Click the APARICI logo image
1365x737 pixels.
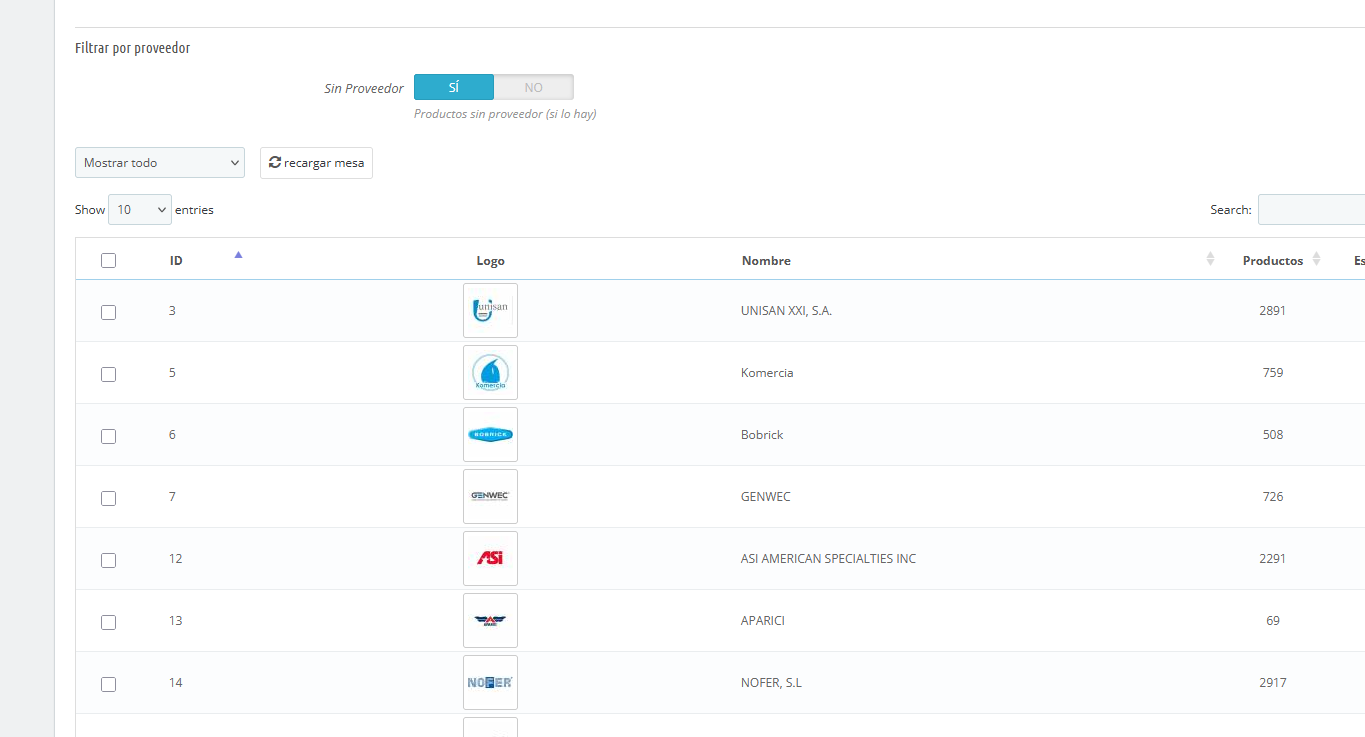click(490, 621)
